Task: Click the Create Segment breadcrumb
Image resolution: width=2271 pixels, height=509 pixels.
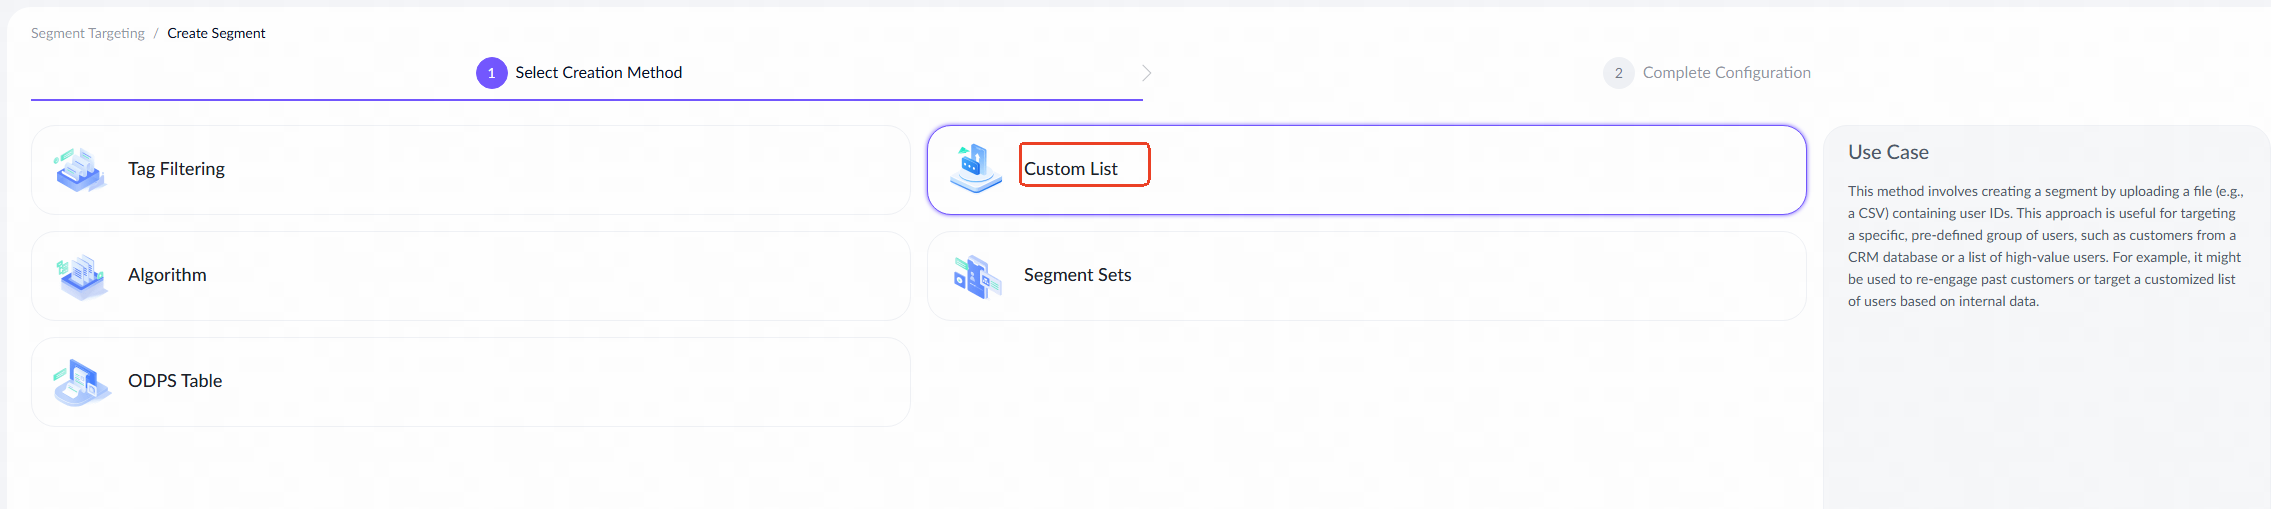Action: [216, 33]
